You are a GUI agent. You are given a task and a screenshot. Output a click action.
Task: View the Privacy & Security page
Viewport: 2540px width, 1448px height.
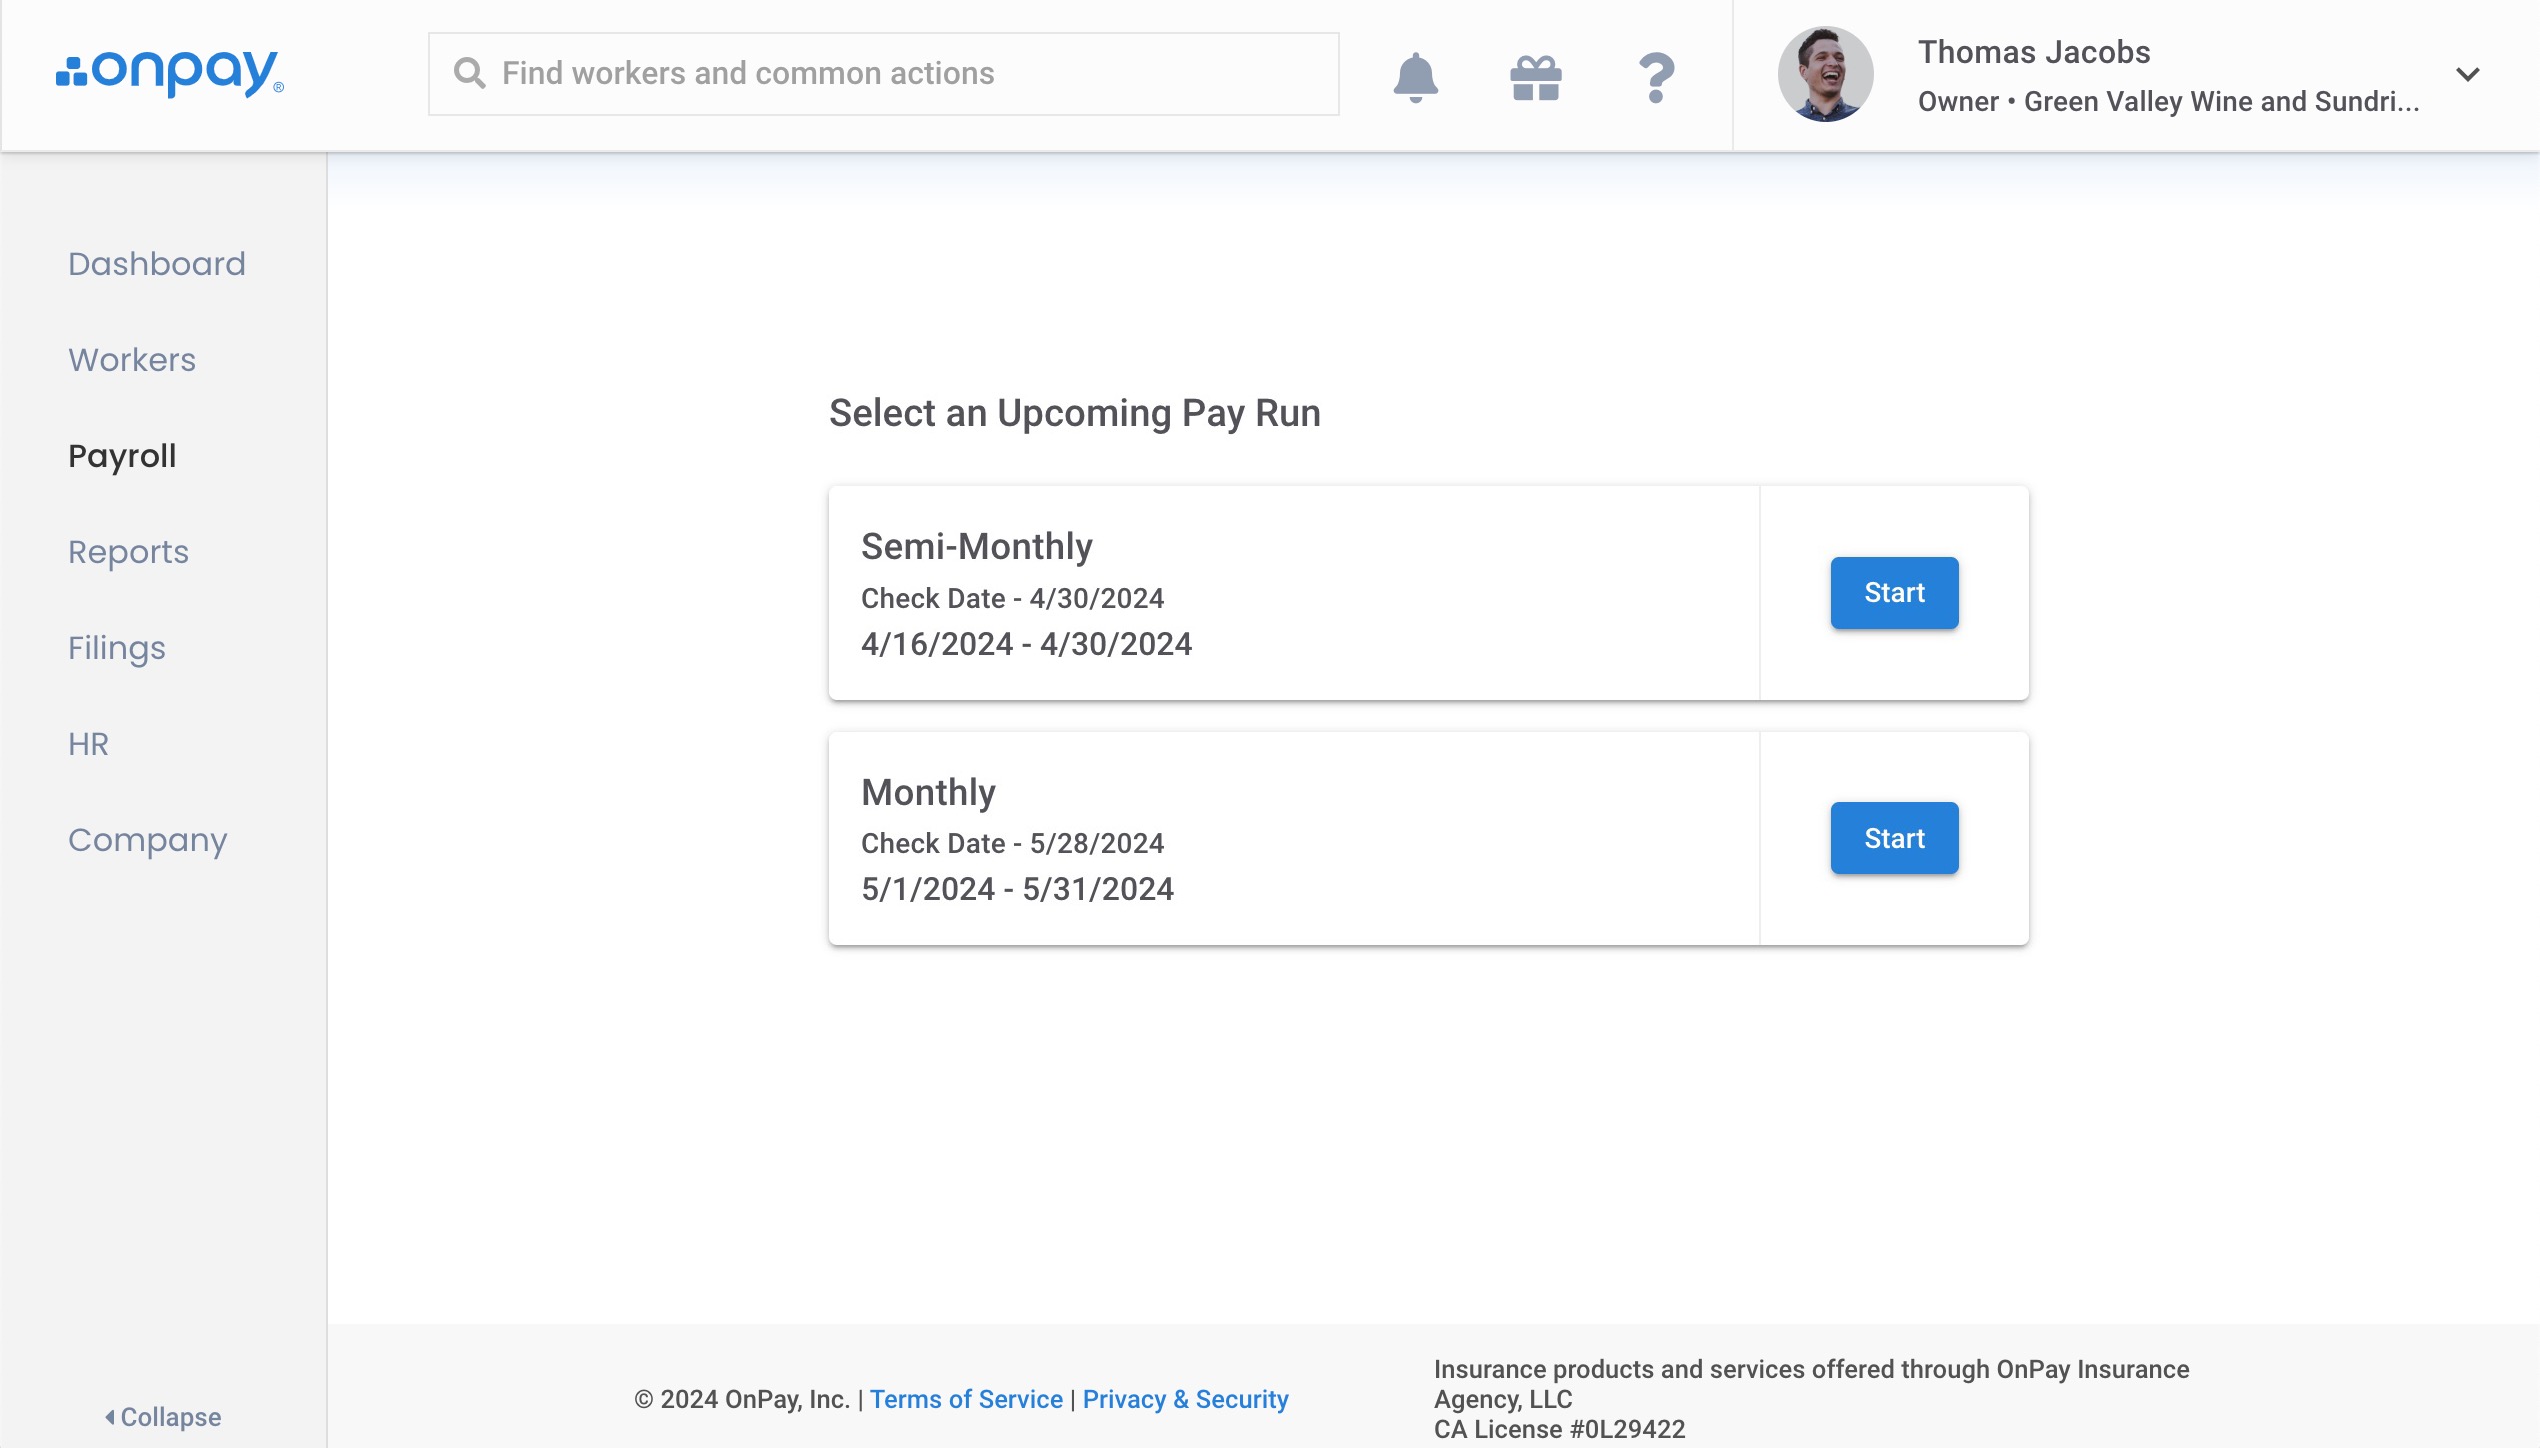click(x=1185, y=1399)
